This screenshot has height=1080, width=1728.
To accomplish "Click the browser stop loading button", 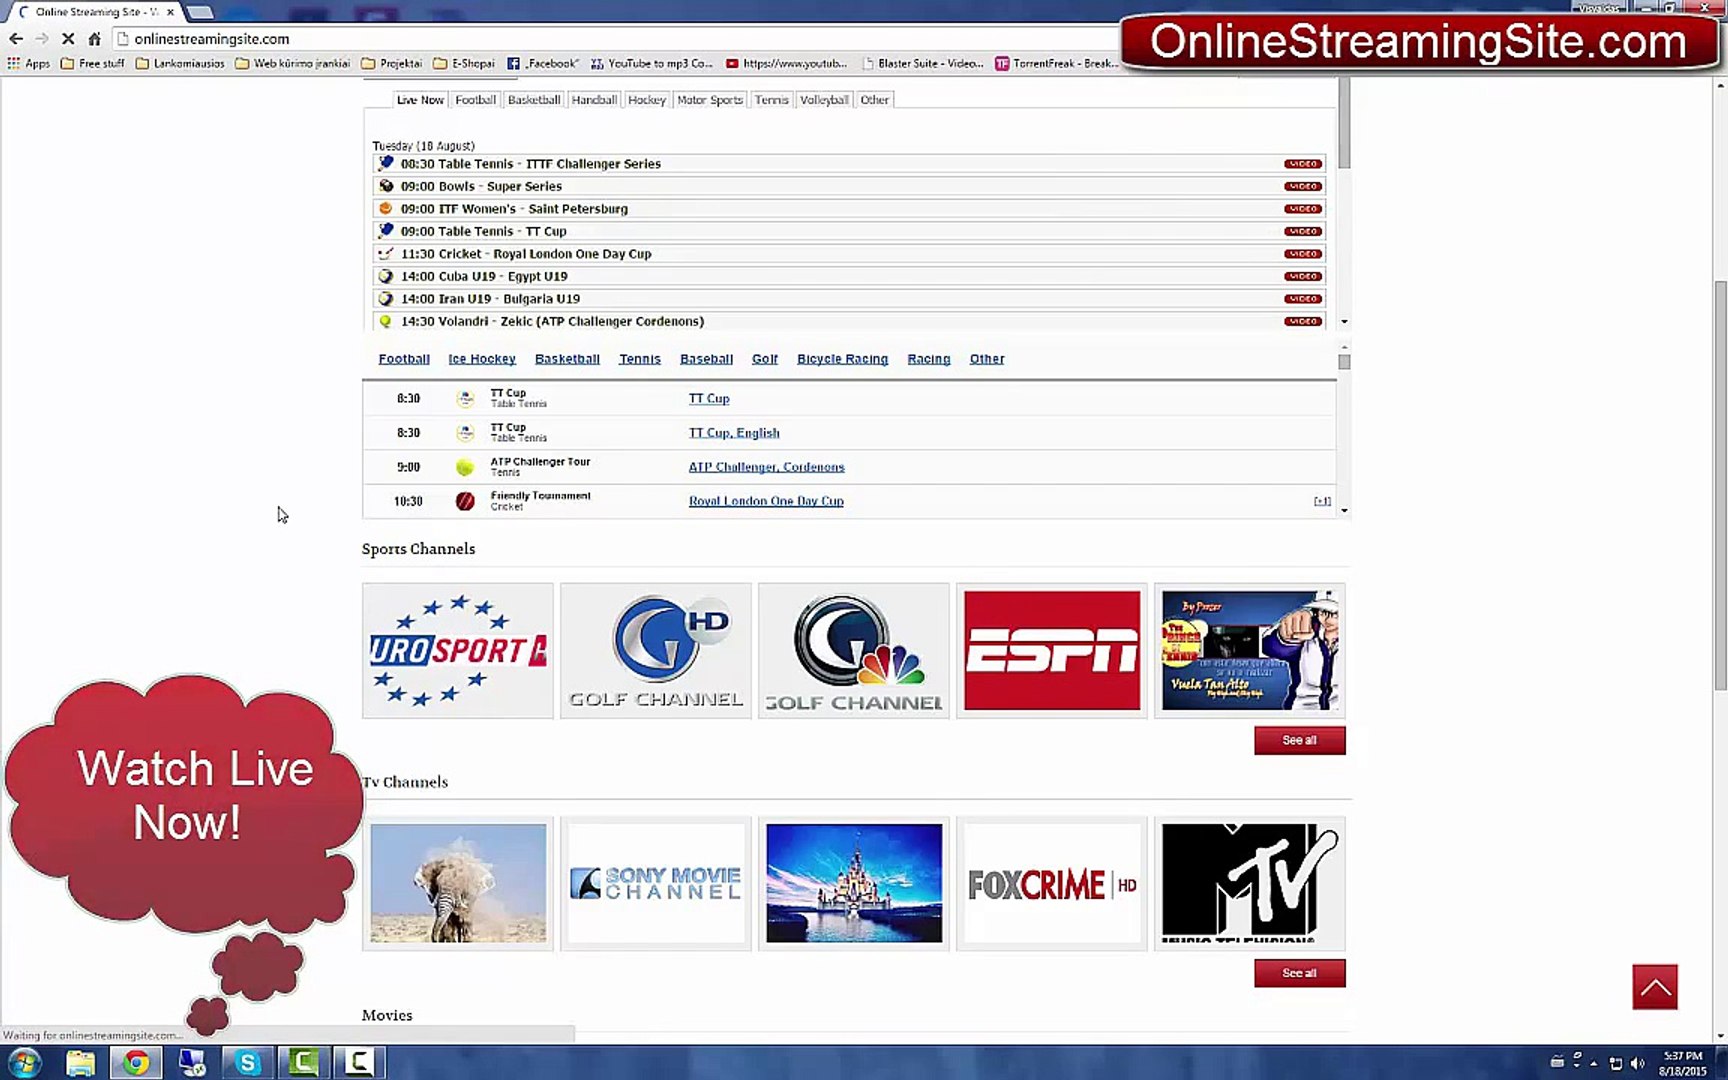I will point(67,39).
